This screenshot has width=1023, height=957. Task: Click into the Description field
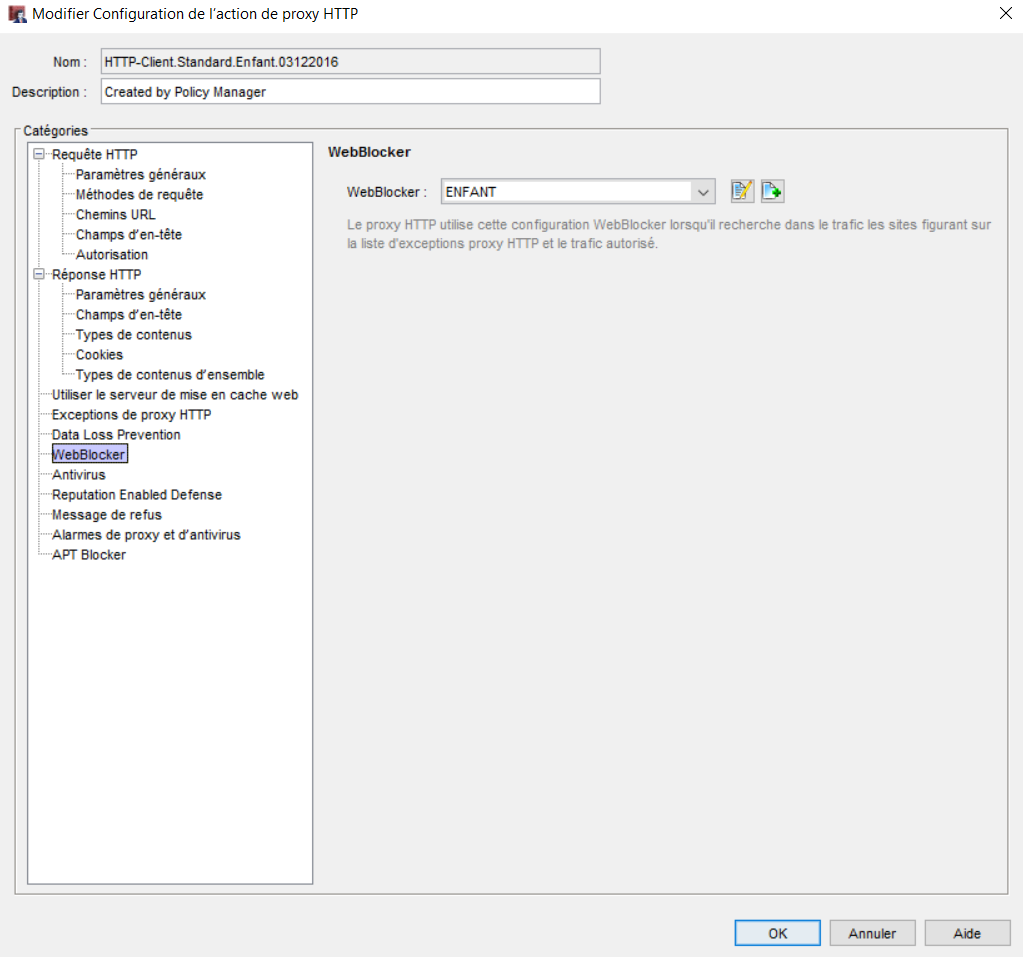click(350, 91)
